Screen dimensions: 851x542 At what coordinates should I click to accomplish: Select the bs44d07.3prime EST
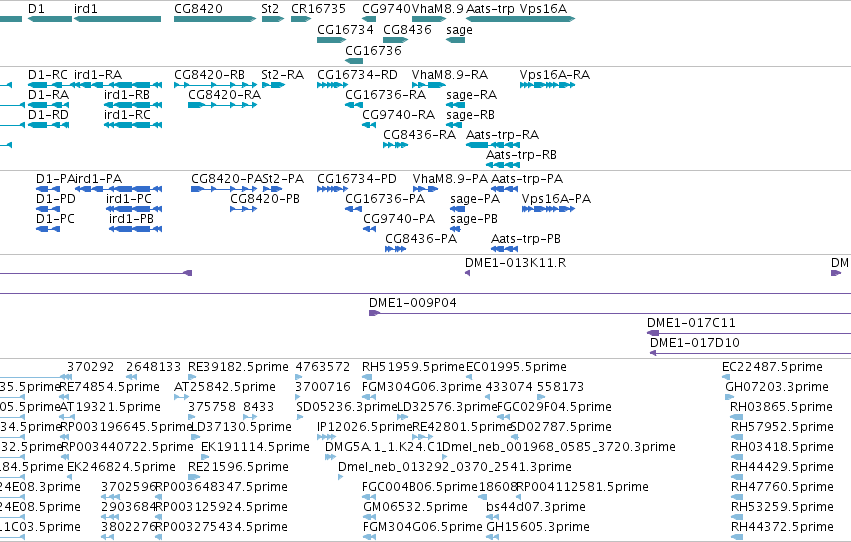point(492,517)
